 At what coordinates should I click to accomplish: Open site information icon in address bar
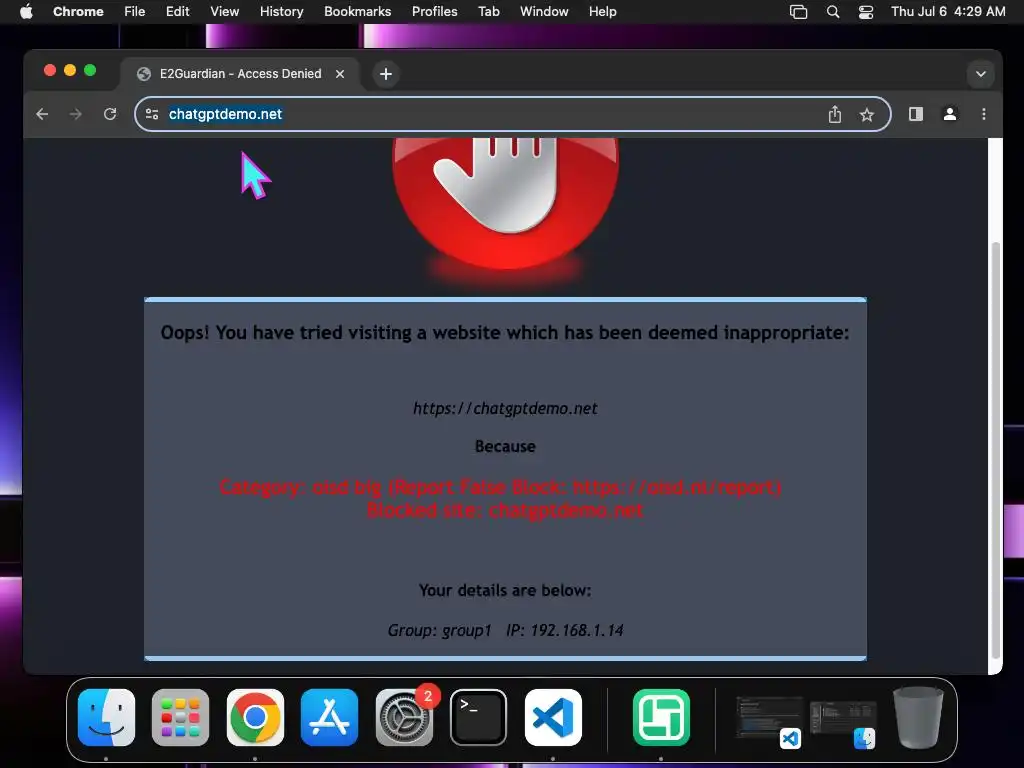(152, 114)
